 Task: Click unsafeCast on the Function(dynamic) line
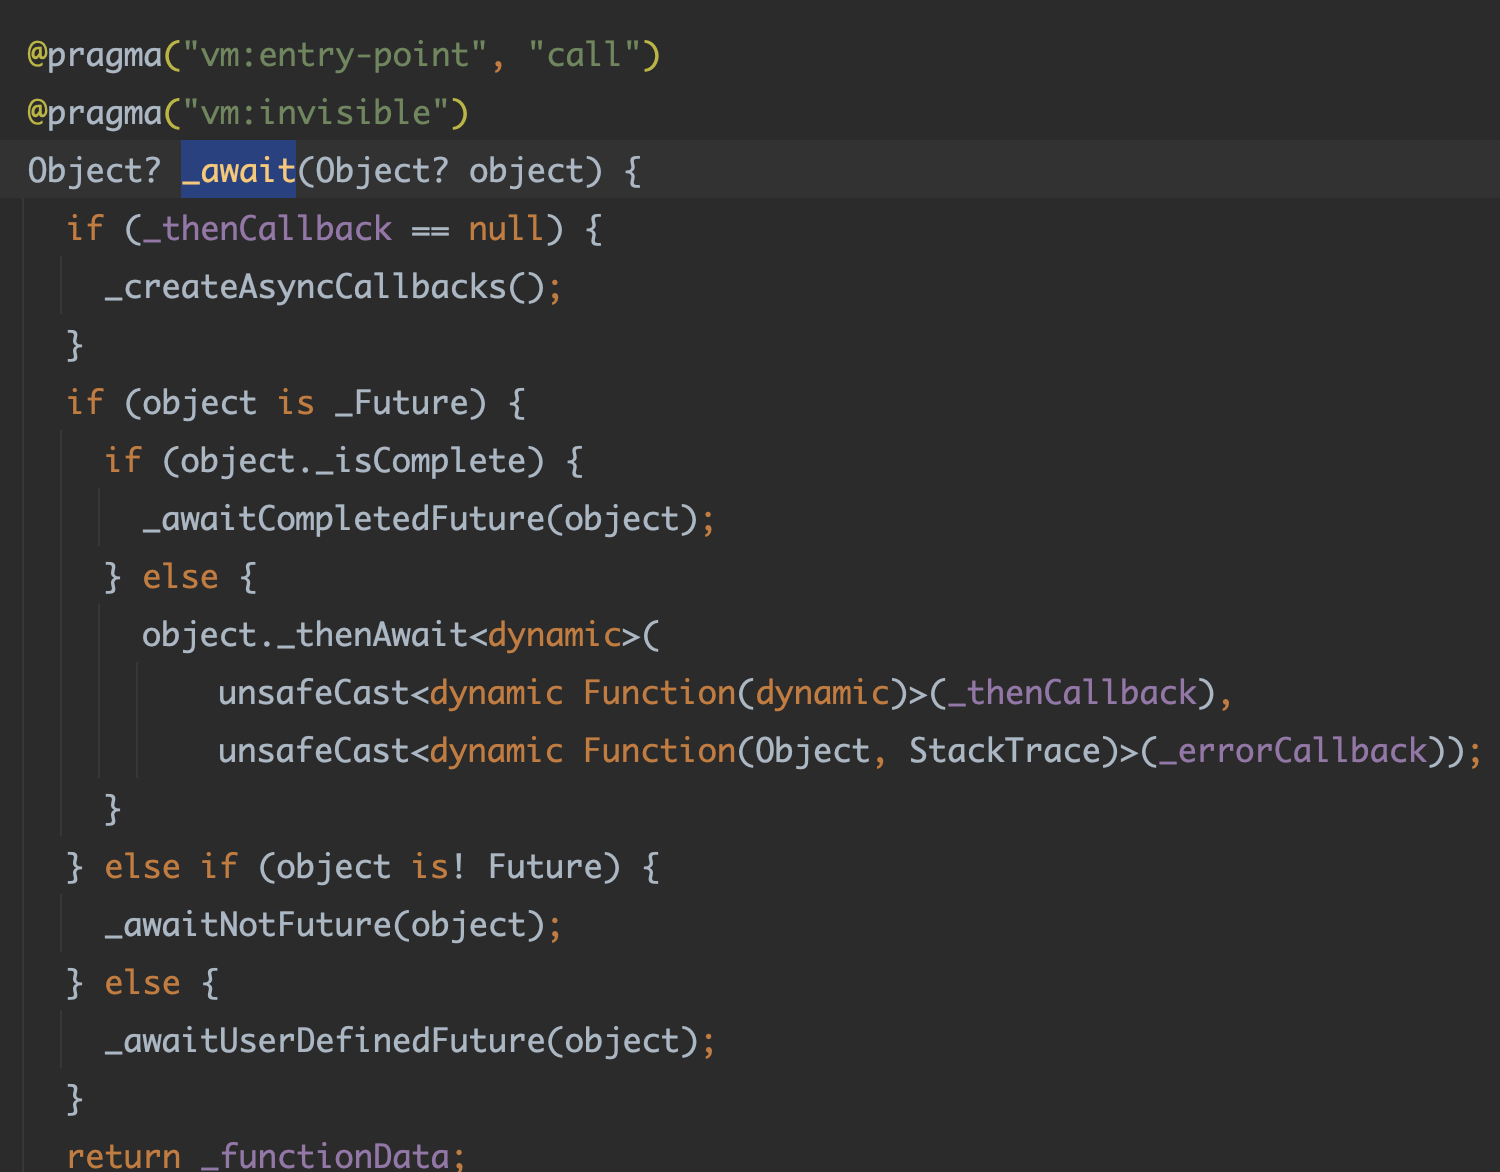click(314, 693)
